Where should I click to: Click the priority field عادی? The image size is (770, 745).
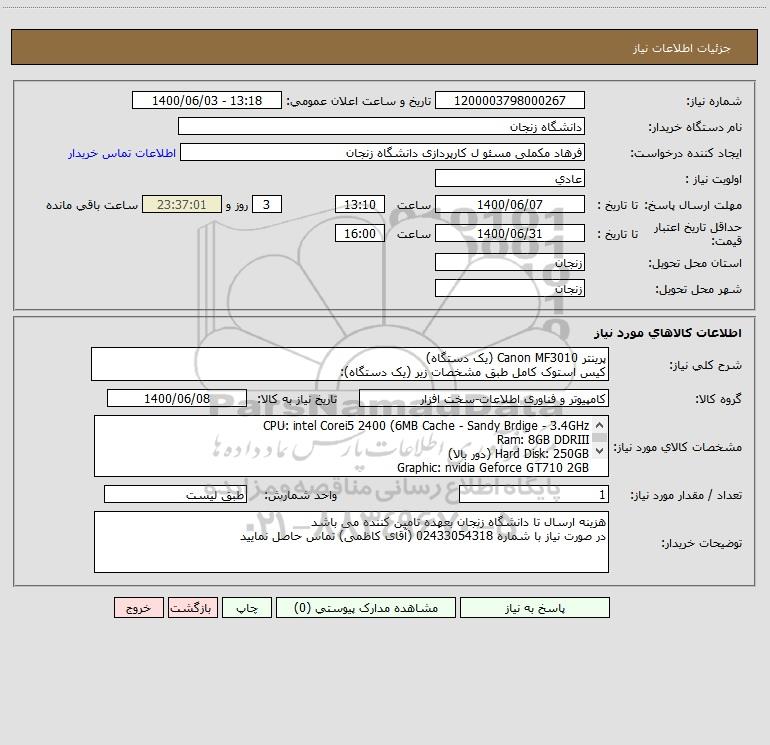coord(510,179)
